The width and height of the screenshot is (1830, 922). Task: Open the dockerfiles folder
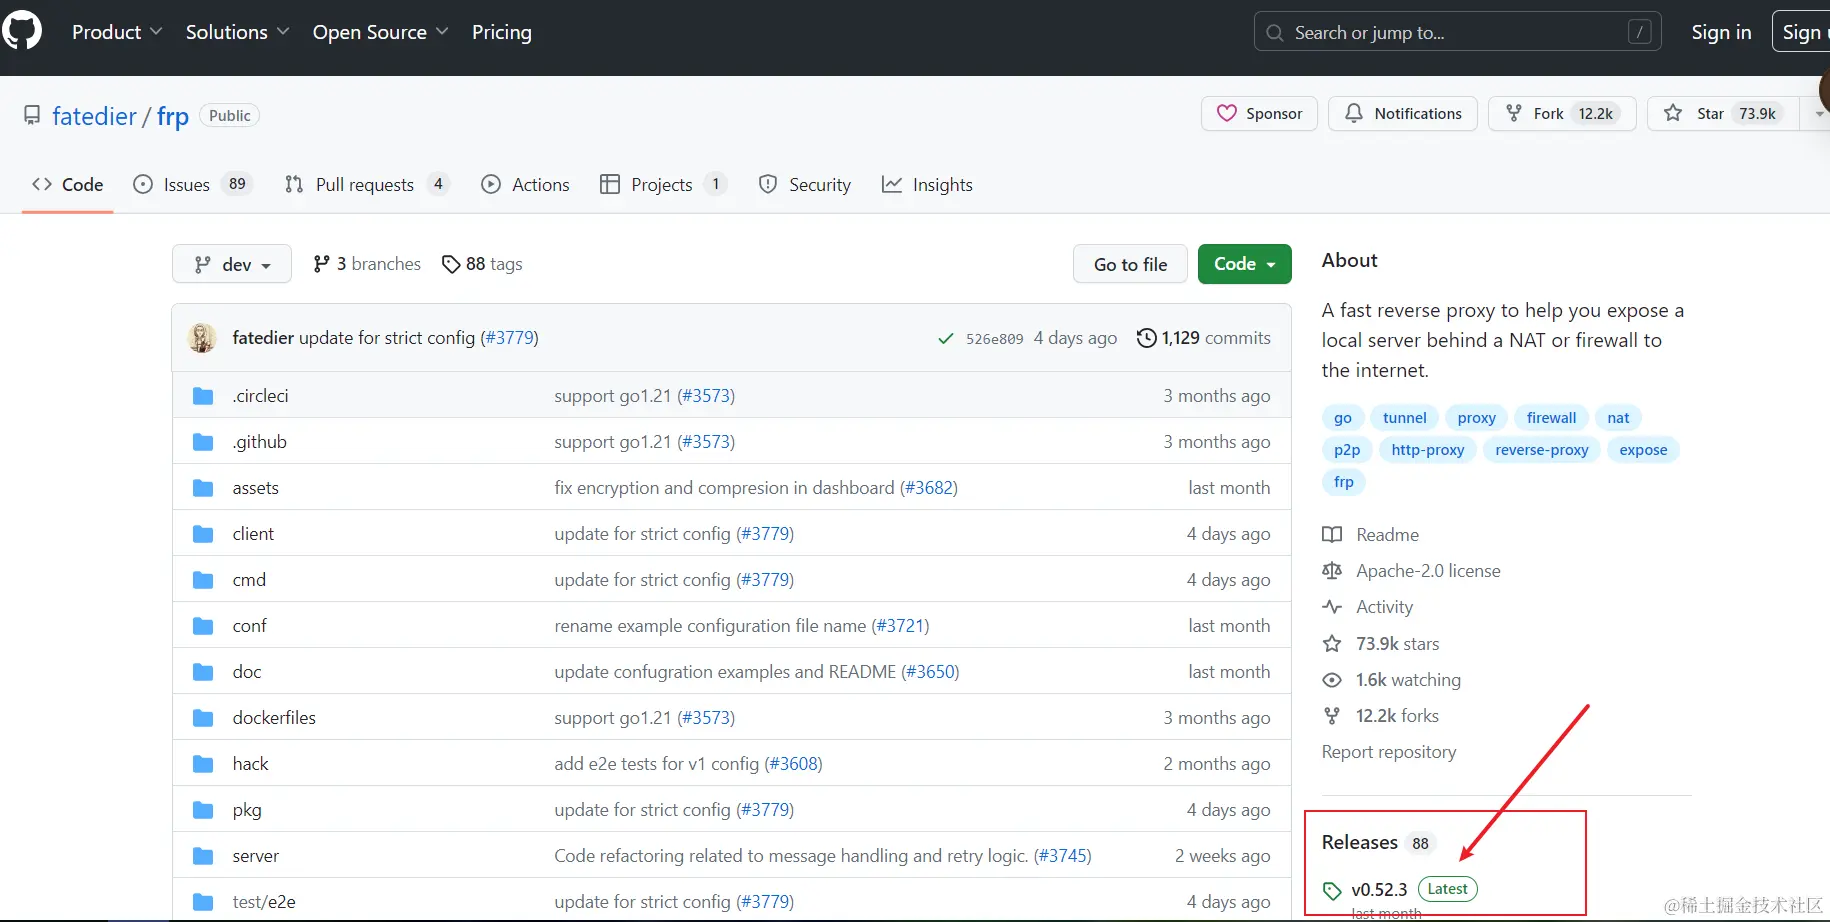[274, 718]
